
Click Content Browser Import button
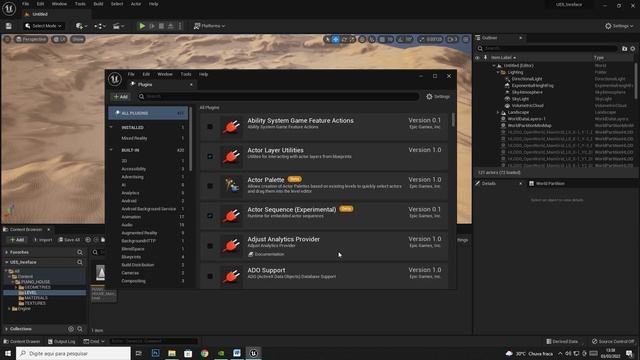click(x=43, y=240)
